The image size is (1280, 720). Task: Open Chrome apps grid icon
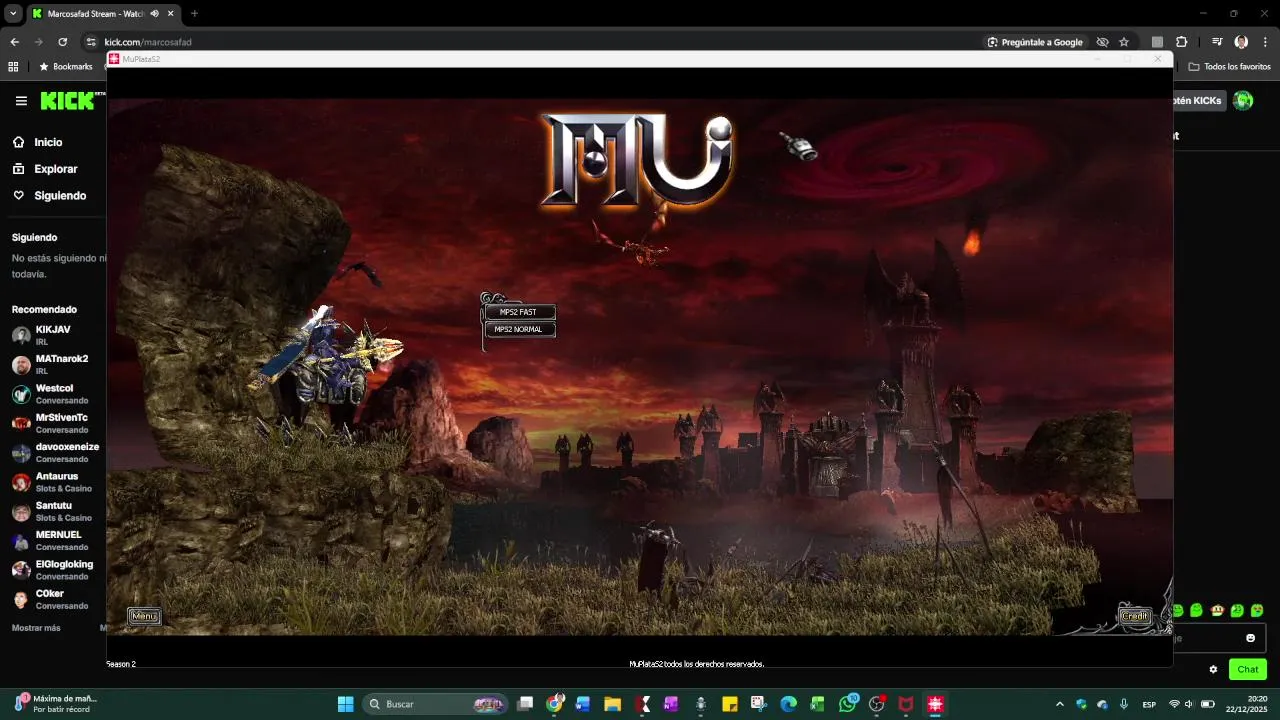[x=13, y=67]
